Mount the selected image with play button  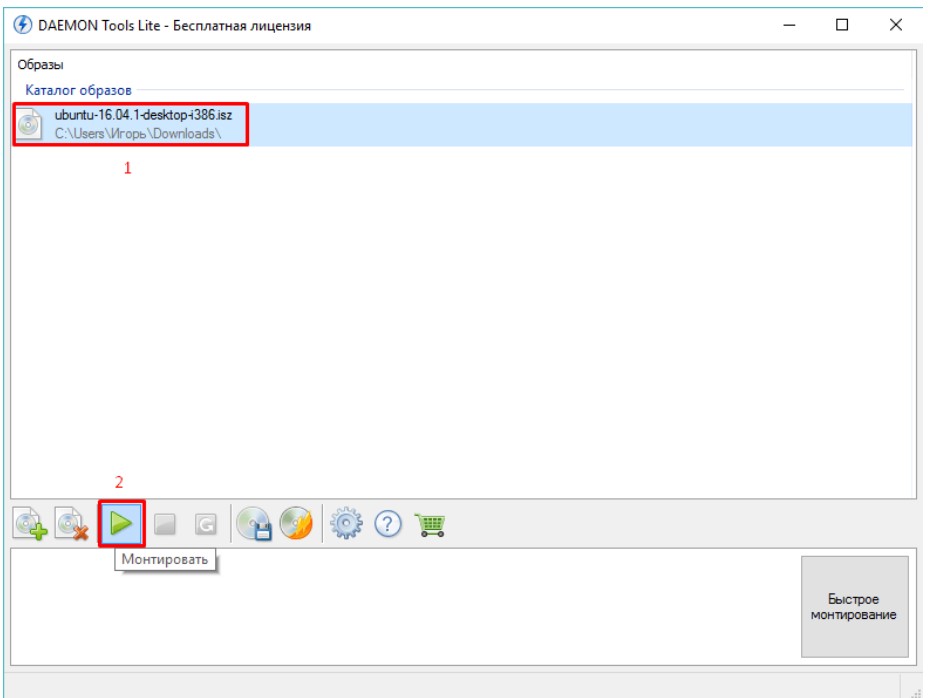coord(121,523)
